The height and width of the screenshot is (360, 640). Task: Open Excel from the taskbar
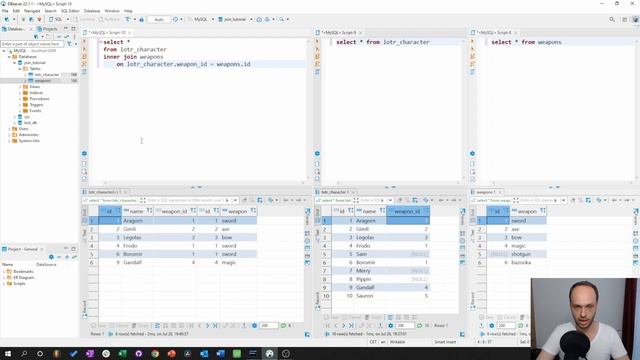122,353
